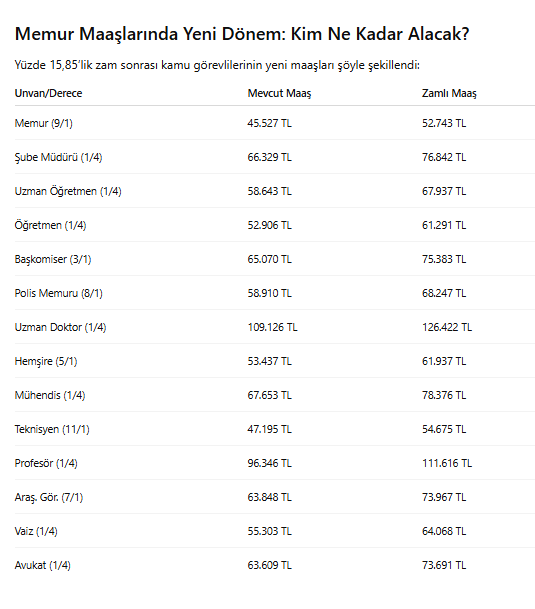Click the Şube Müdürü (1/4) row label
This screenshot has height=609, width=535.
point(58,157)
